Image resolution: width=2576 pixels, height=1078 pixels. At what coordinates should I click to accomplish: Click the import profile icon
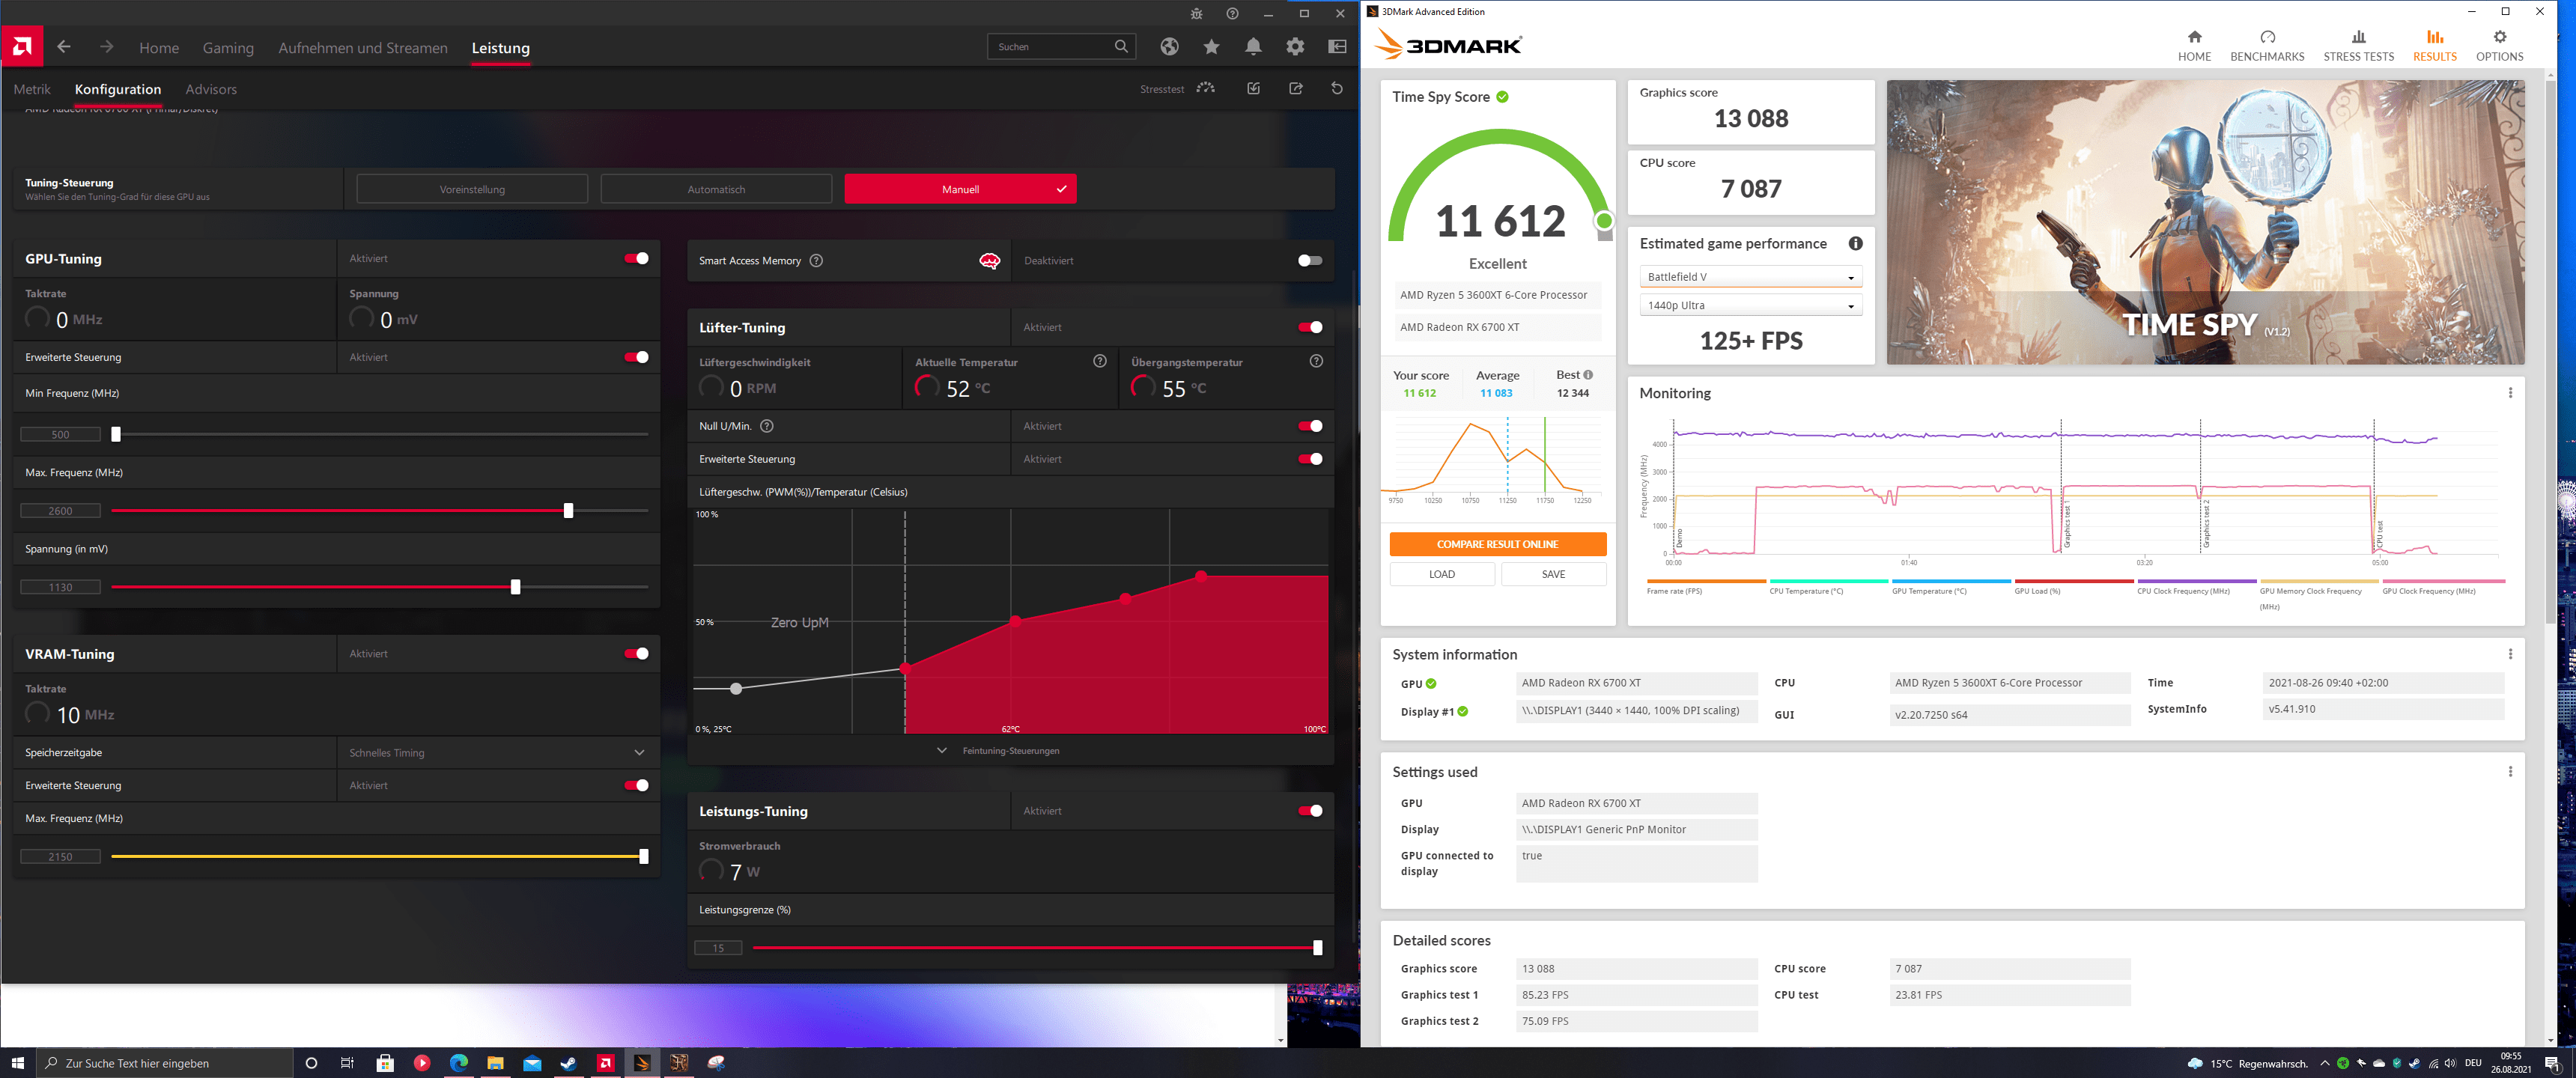[x=1254, y=88]
